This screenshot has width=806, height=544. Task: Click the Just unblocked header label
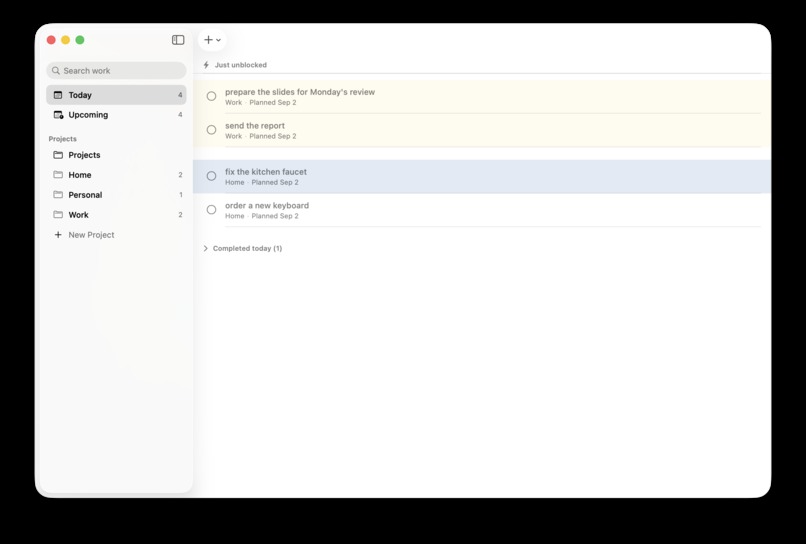coord(241,65)
